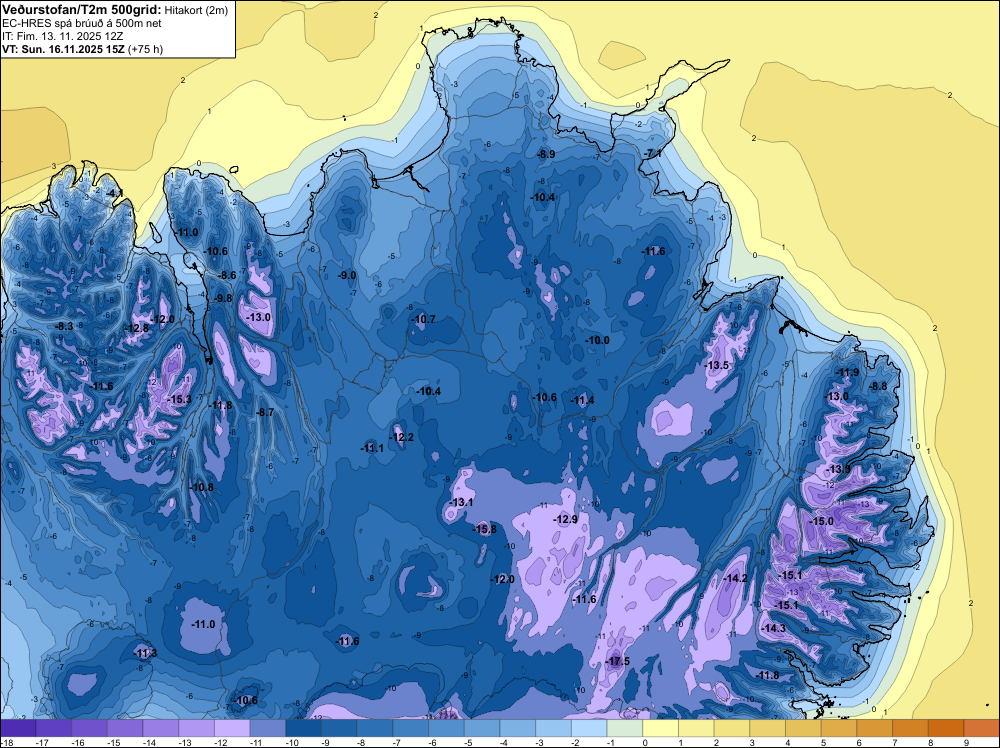Screen dimensions: 1000x748
Task: Click the -9.0 temperature label
Action: (346, 275)
